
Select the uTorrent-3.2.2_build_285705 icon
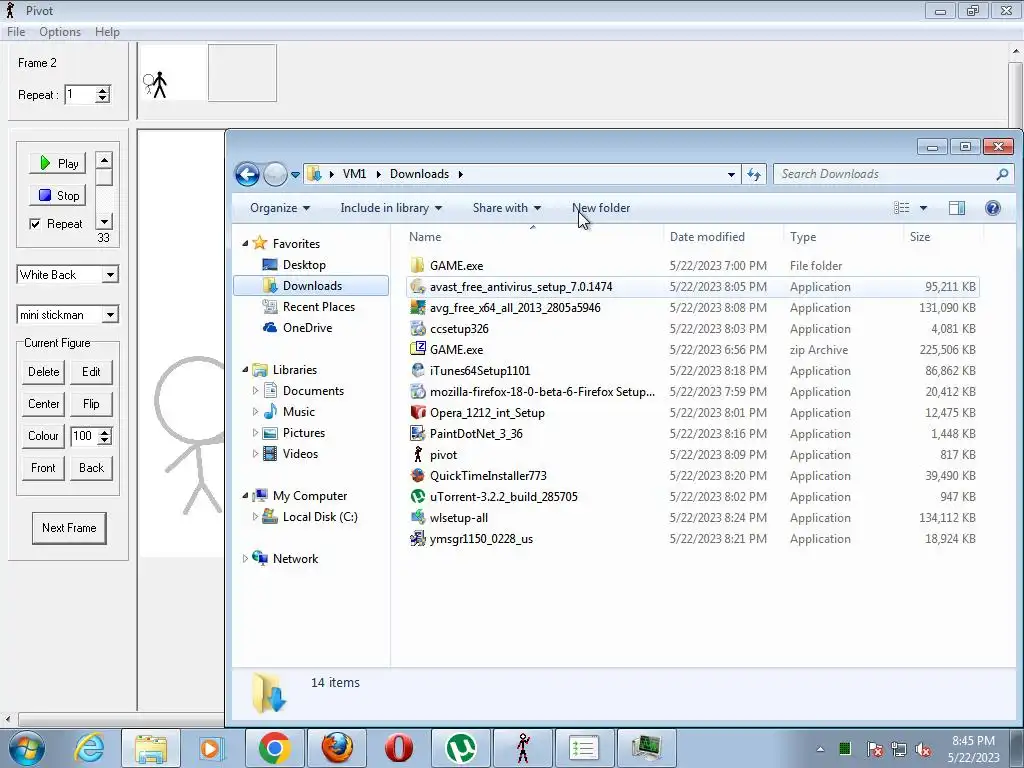click(x=418, y=496)
